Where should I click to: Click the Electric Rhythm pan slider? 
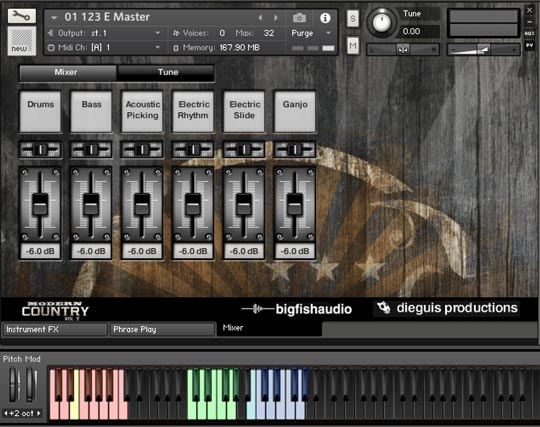(x=193, y=149)
